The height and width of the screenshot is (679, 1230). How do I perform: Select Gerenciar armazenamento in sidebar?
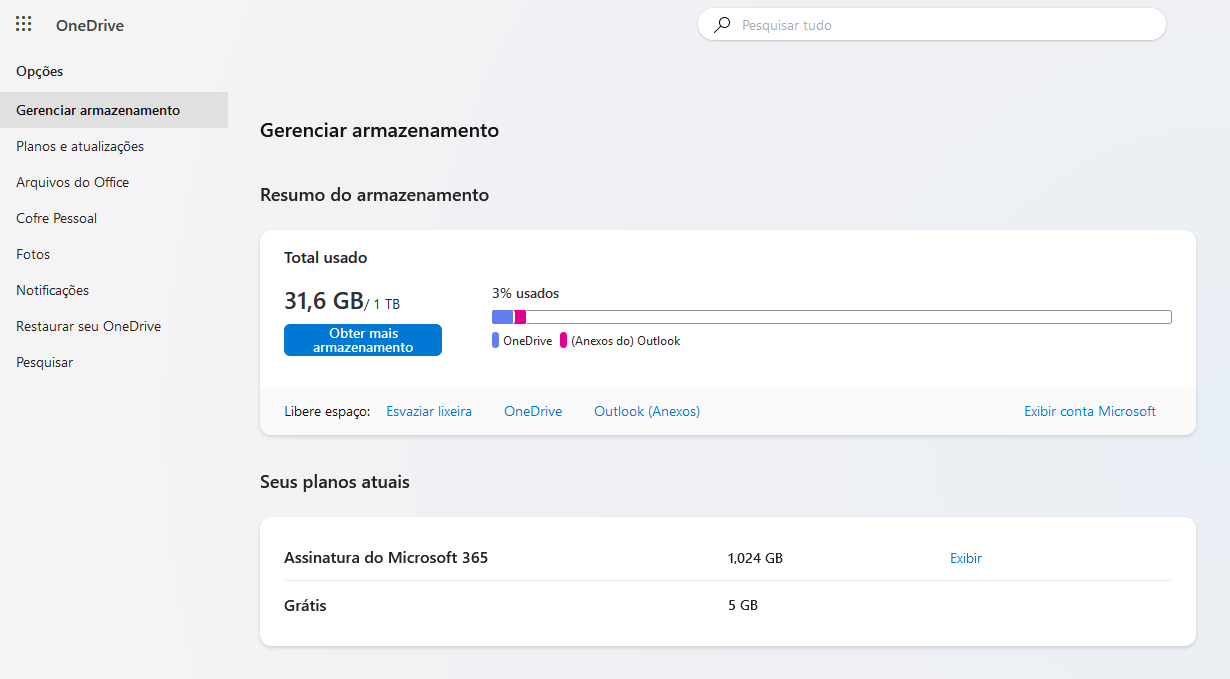pos(114,110)
